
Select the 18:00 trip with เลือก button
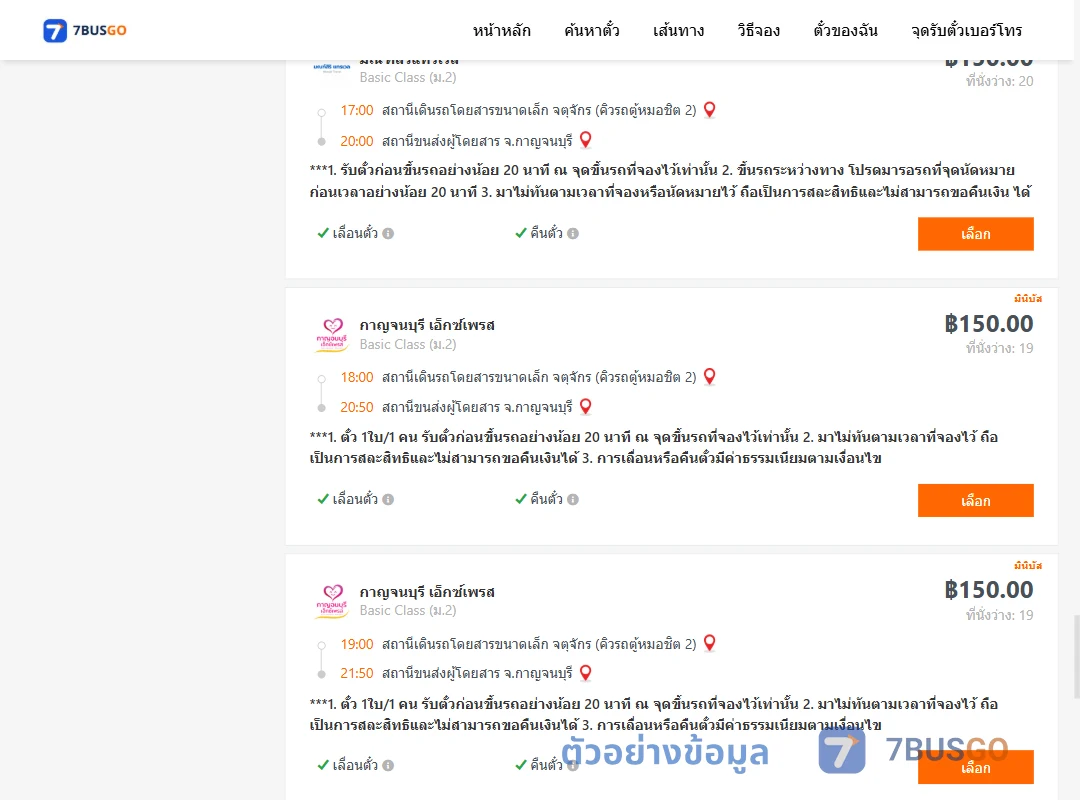(975, 501)
